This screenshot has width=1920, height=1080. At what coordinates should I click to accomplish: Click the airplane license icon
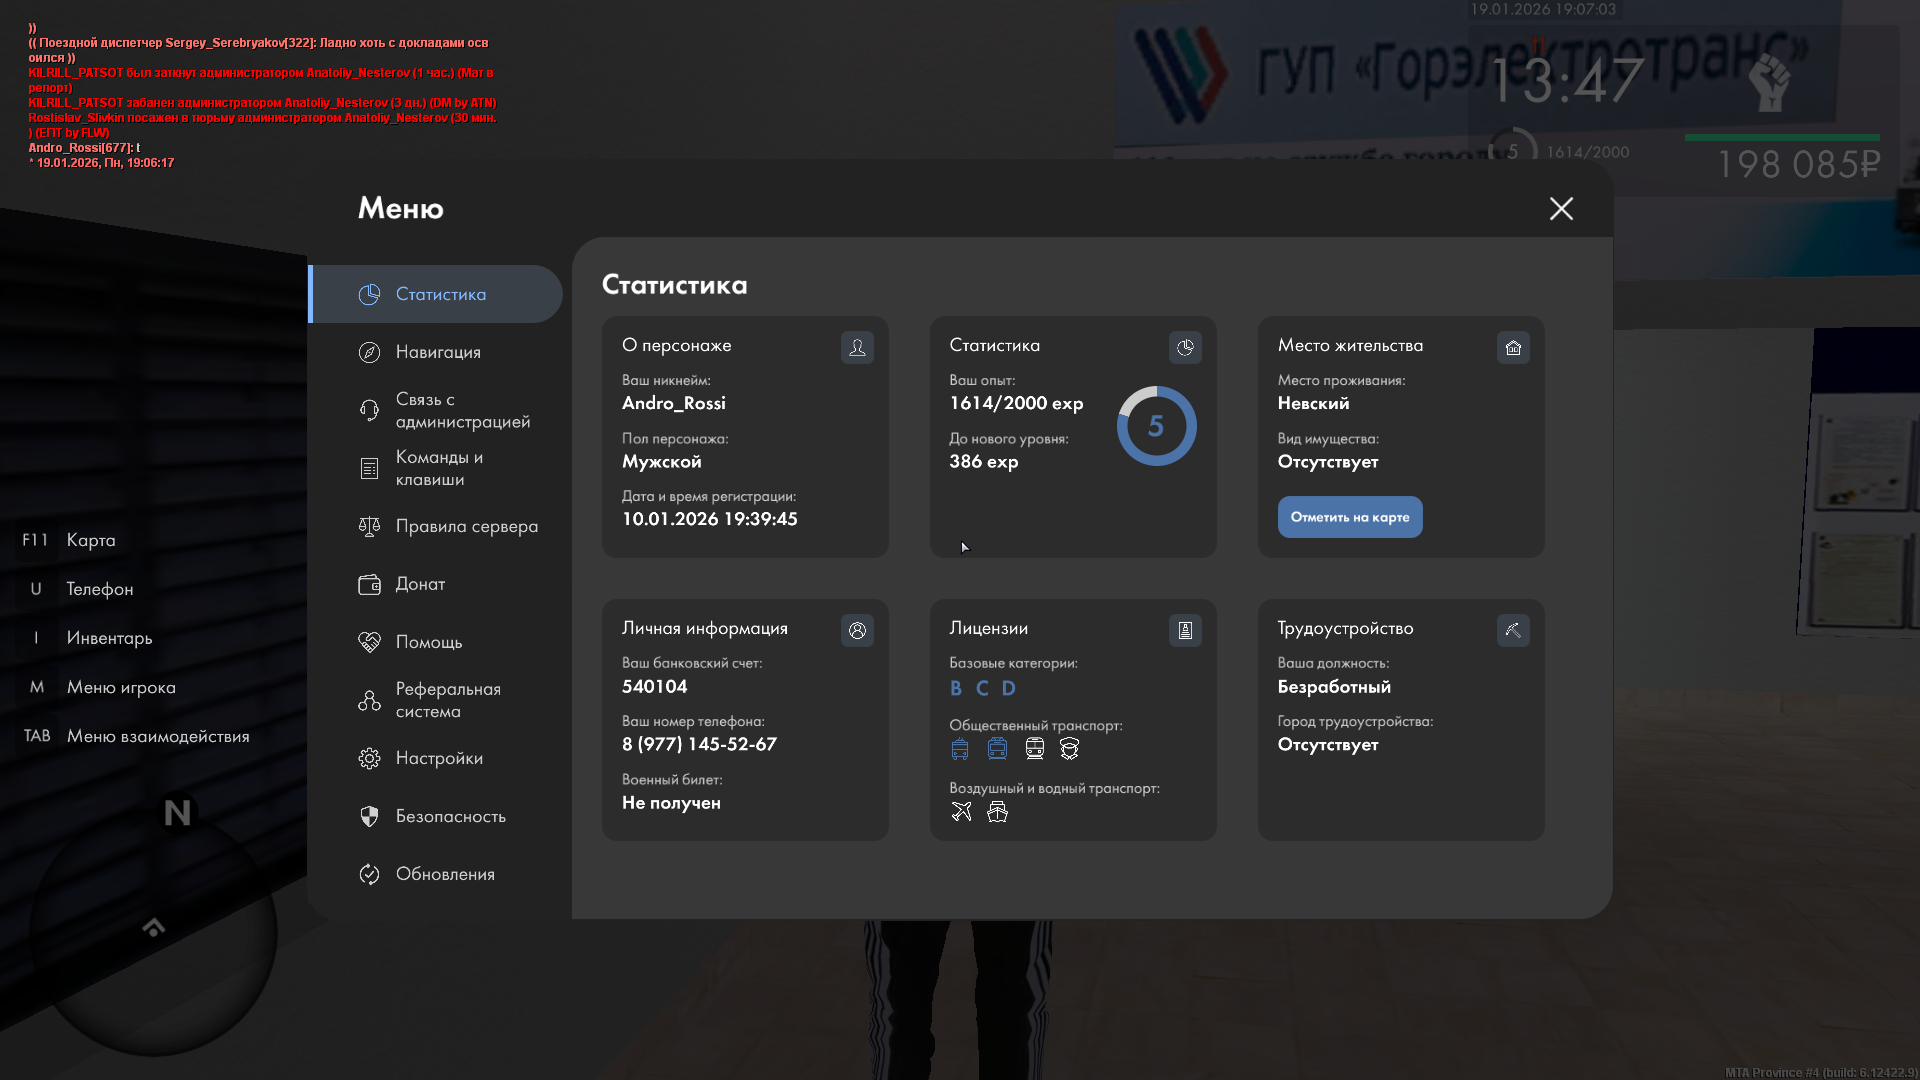961,812
